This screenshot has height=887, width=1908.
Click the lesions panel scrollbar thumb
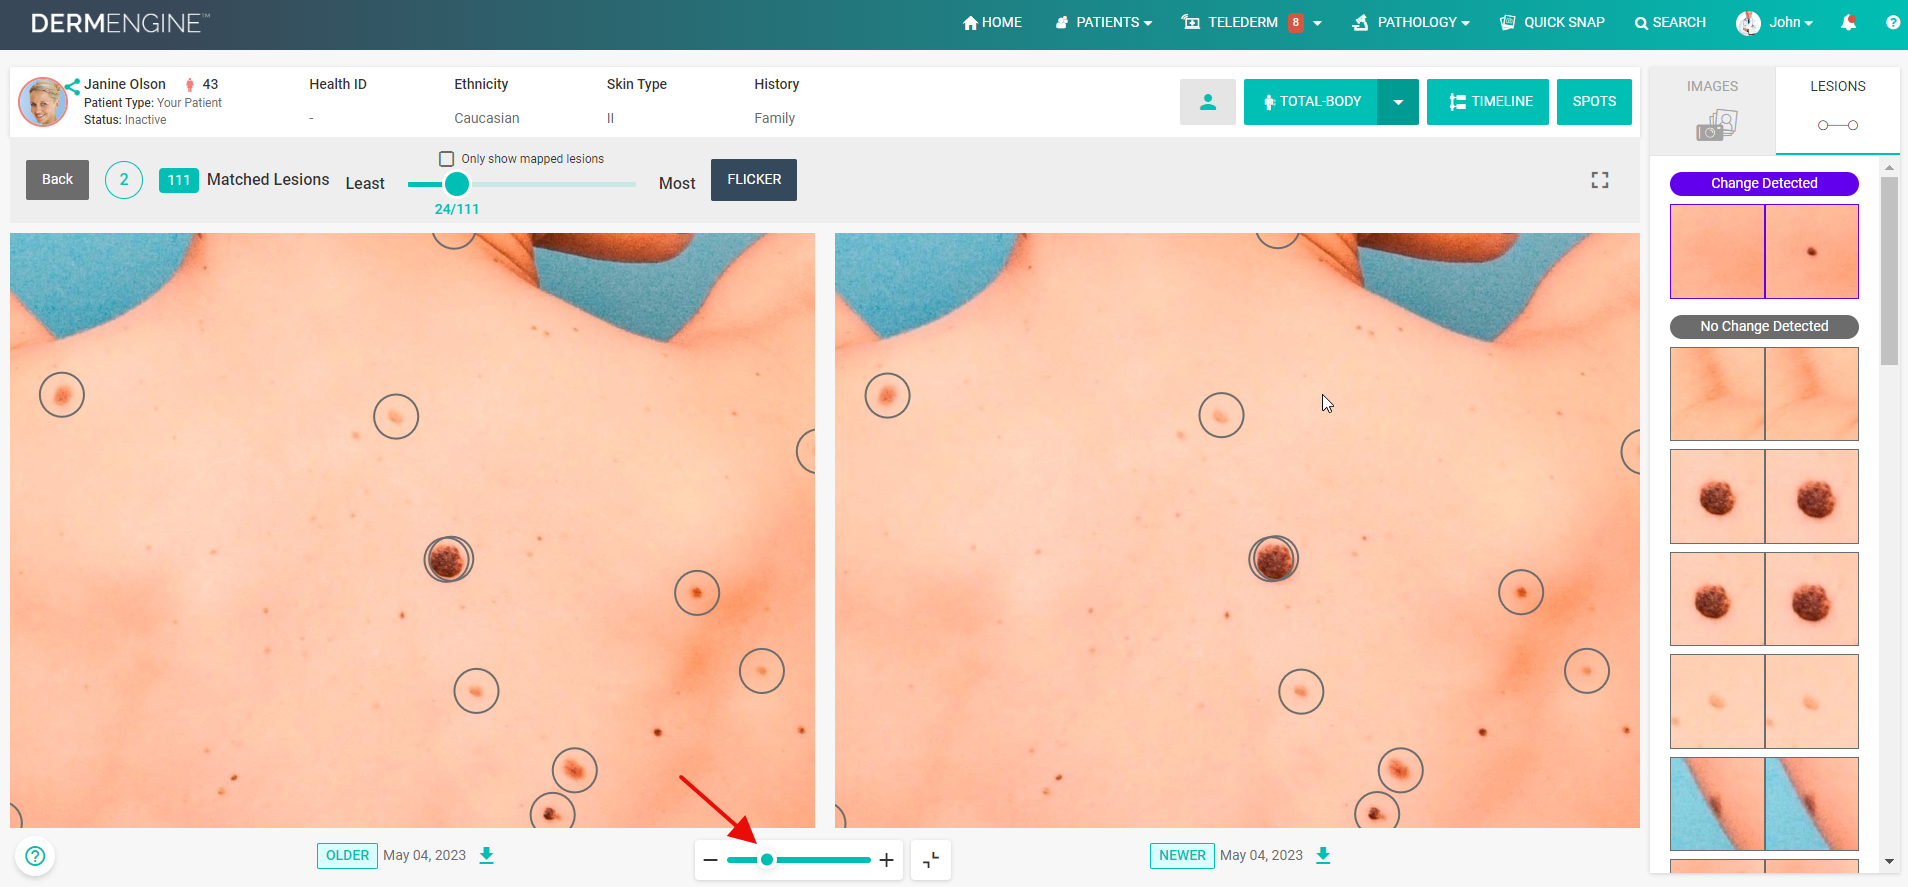point(1889,271)
